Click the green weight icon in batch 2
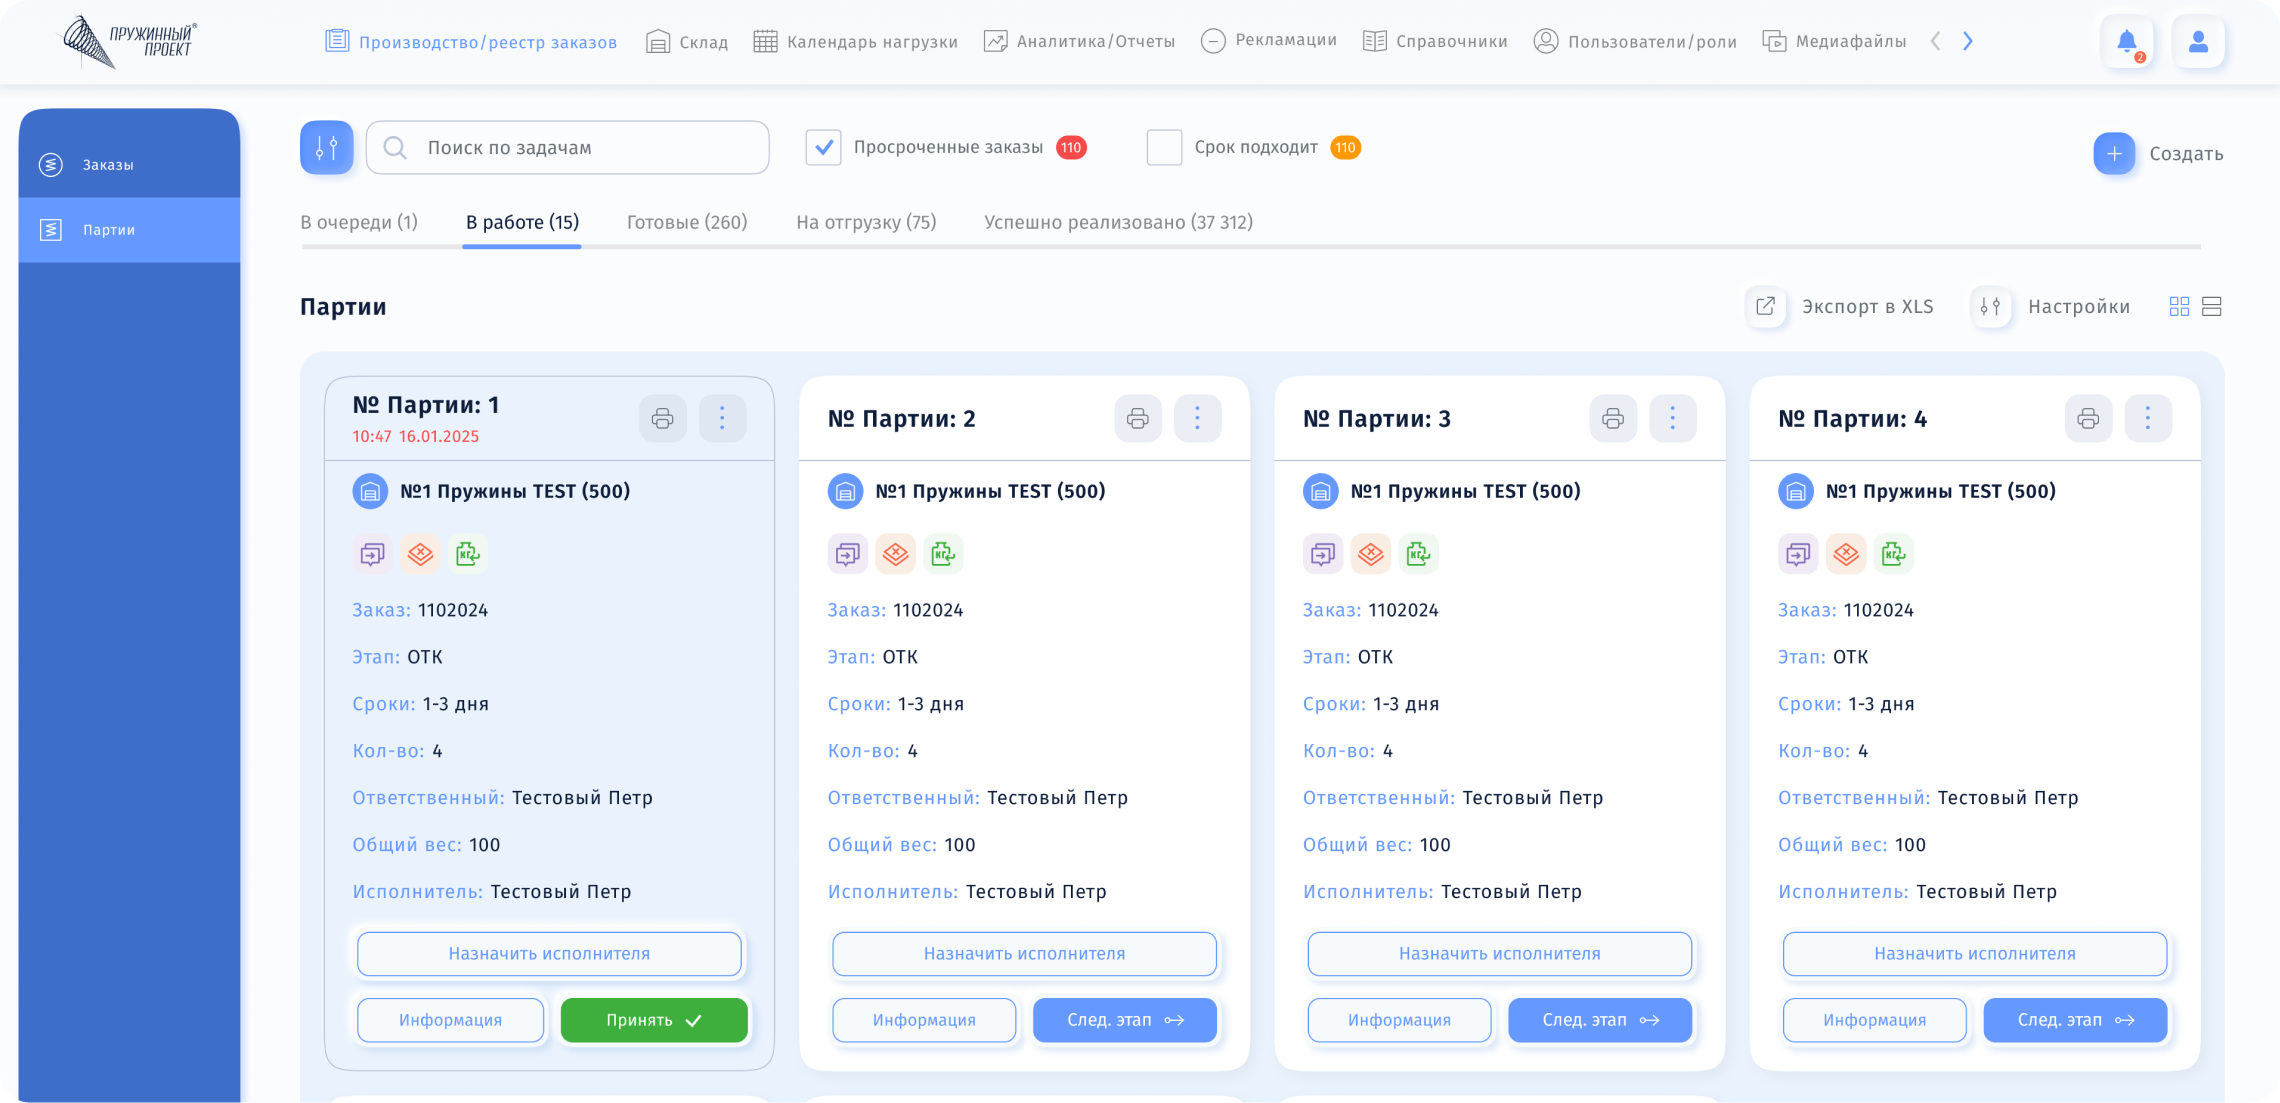Viewport: 2280px width, 1103px height. point(943,554)
